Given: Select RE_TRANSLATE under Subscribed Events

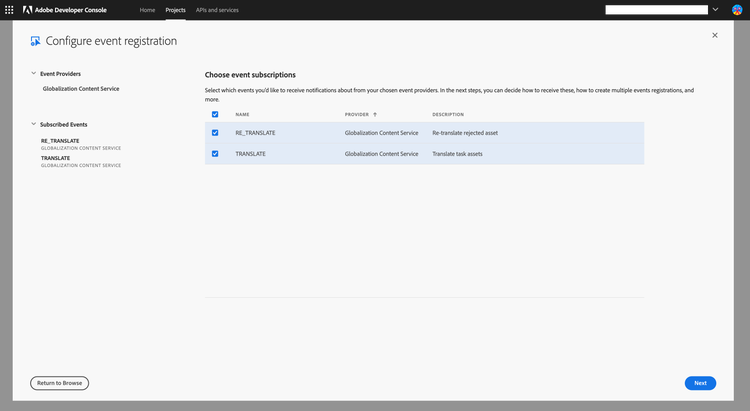Looking at the screenshot, I should tap(60, 141).
